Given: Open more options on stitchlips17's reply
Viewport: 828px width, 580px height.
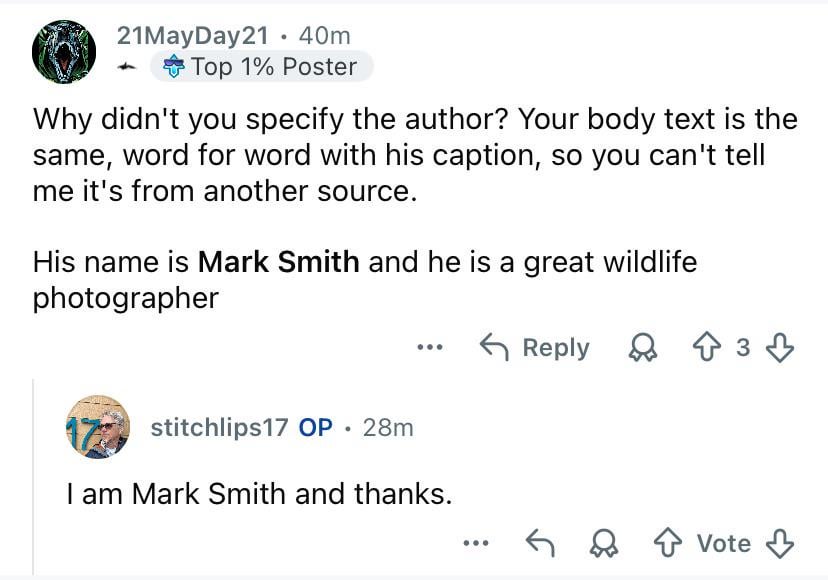Looking at the screenshot, I should pos(476,543).
